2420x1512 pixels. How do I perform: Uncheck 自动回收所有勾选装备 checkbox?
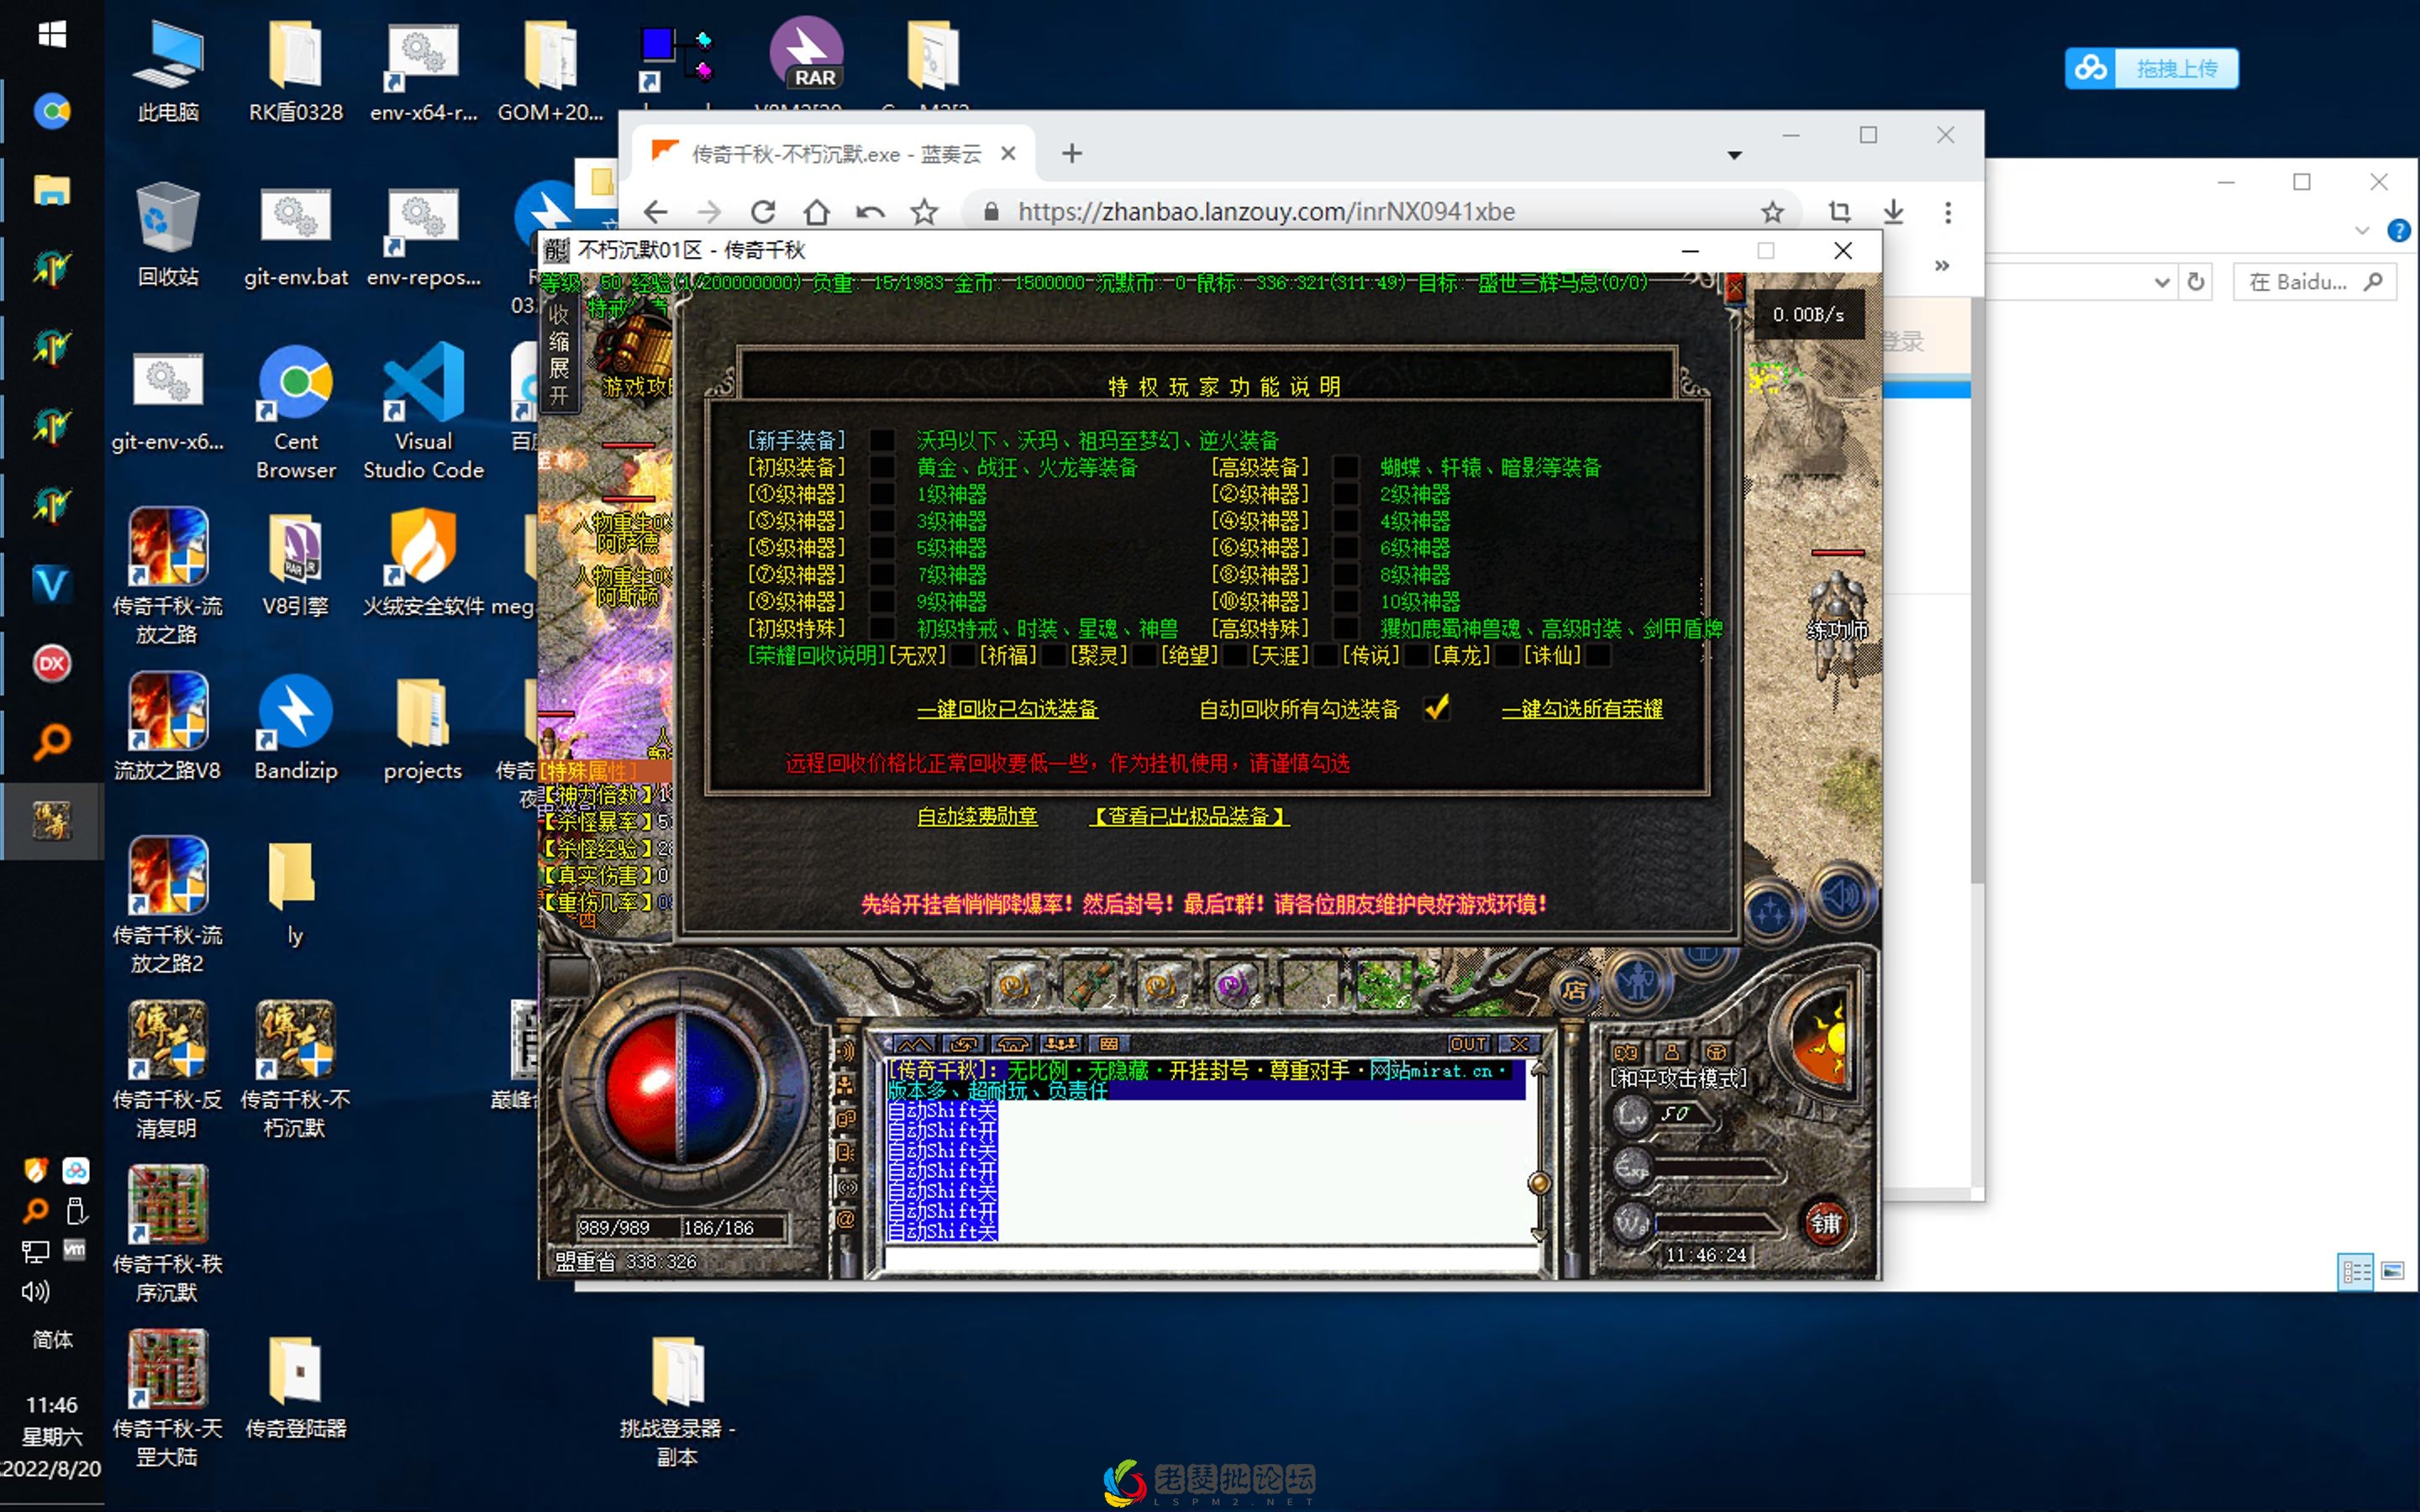click(1437, 708)
